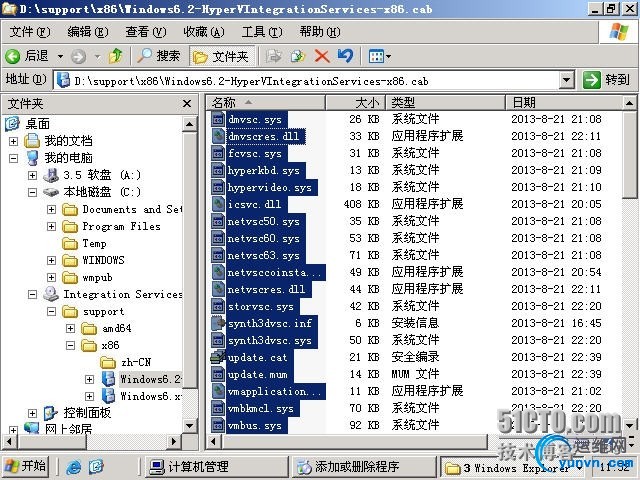
Task: Click the grayed Forward arrow icon
Action: (x=78, y=56)
